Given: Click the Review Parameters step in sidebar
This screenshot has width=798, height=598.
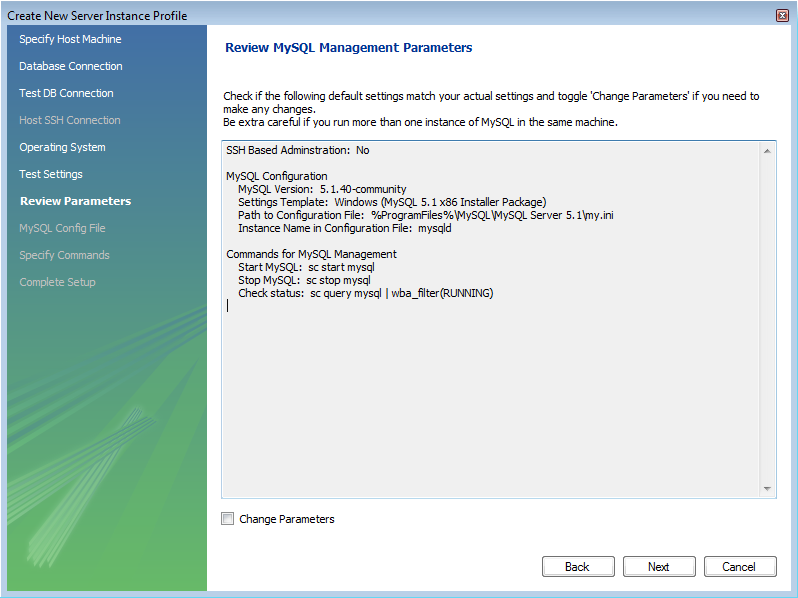Looking at the screenshot, I should (x=75, y=201).
